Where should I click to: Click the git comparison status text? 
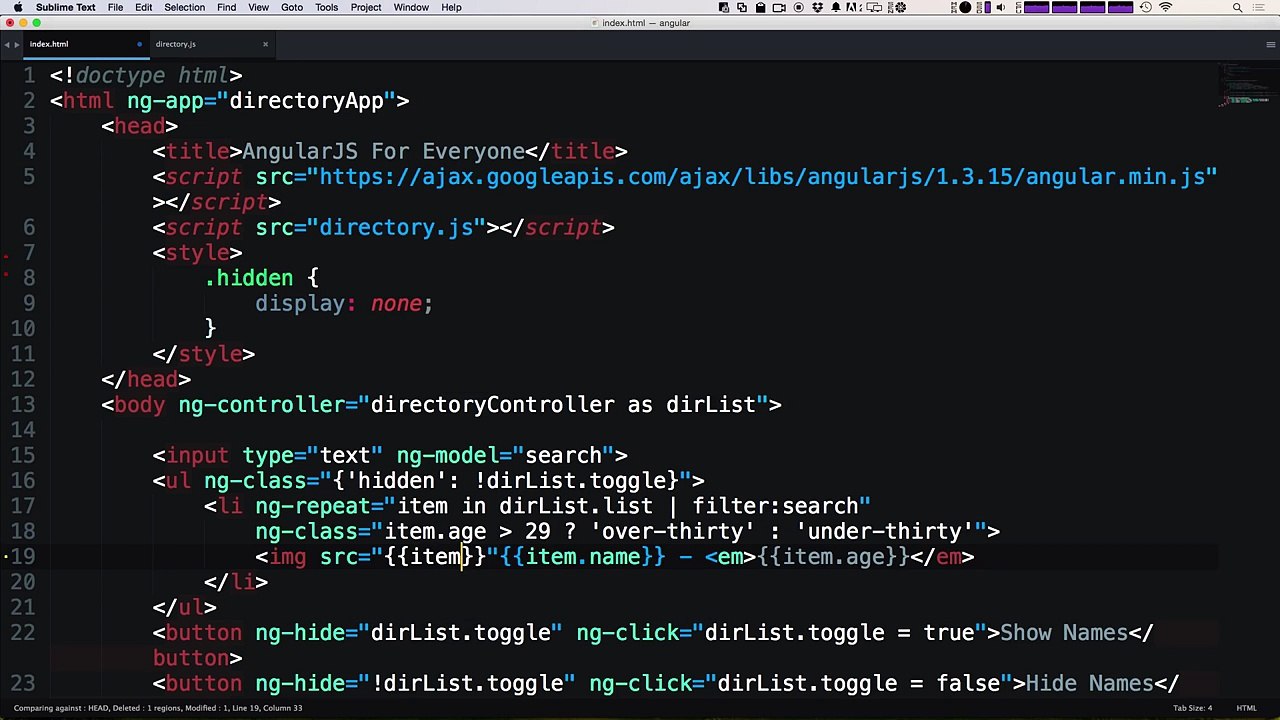point(158,708)
